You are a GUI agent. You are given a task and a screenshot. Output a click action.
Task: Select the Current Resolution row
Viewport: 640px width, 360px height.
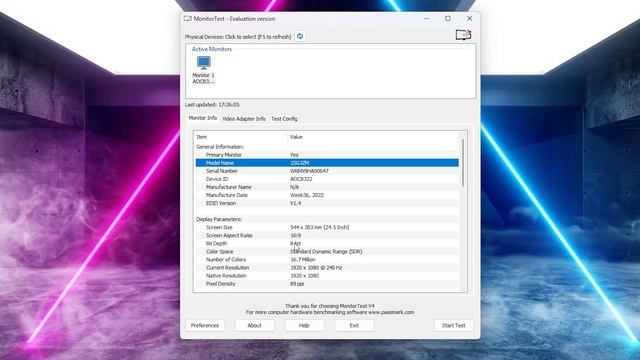327,268
